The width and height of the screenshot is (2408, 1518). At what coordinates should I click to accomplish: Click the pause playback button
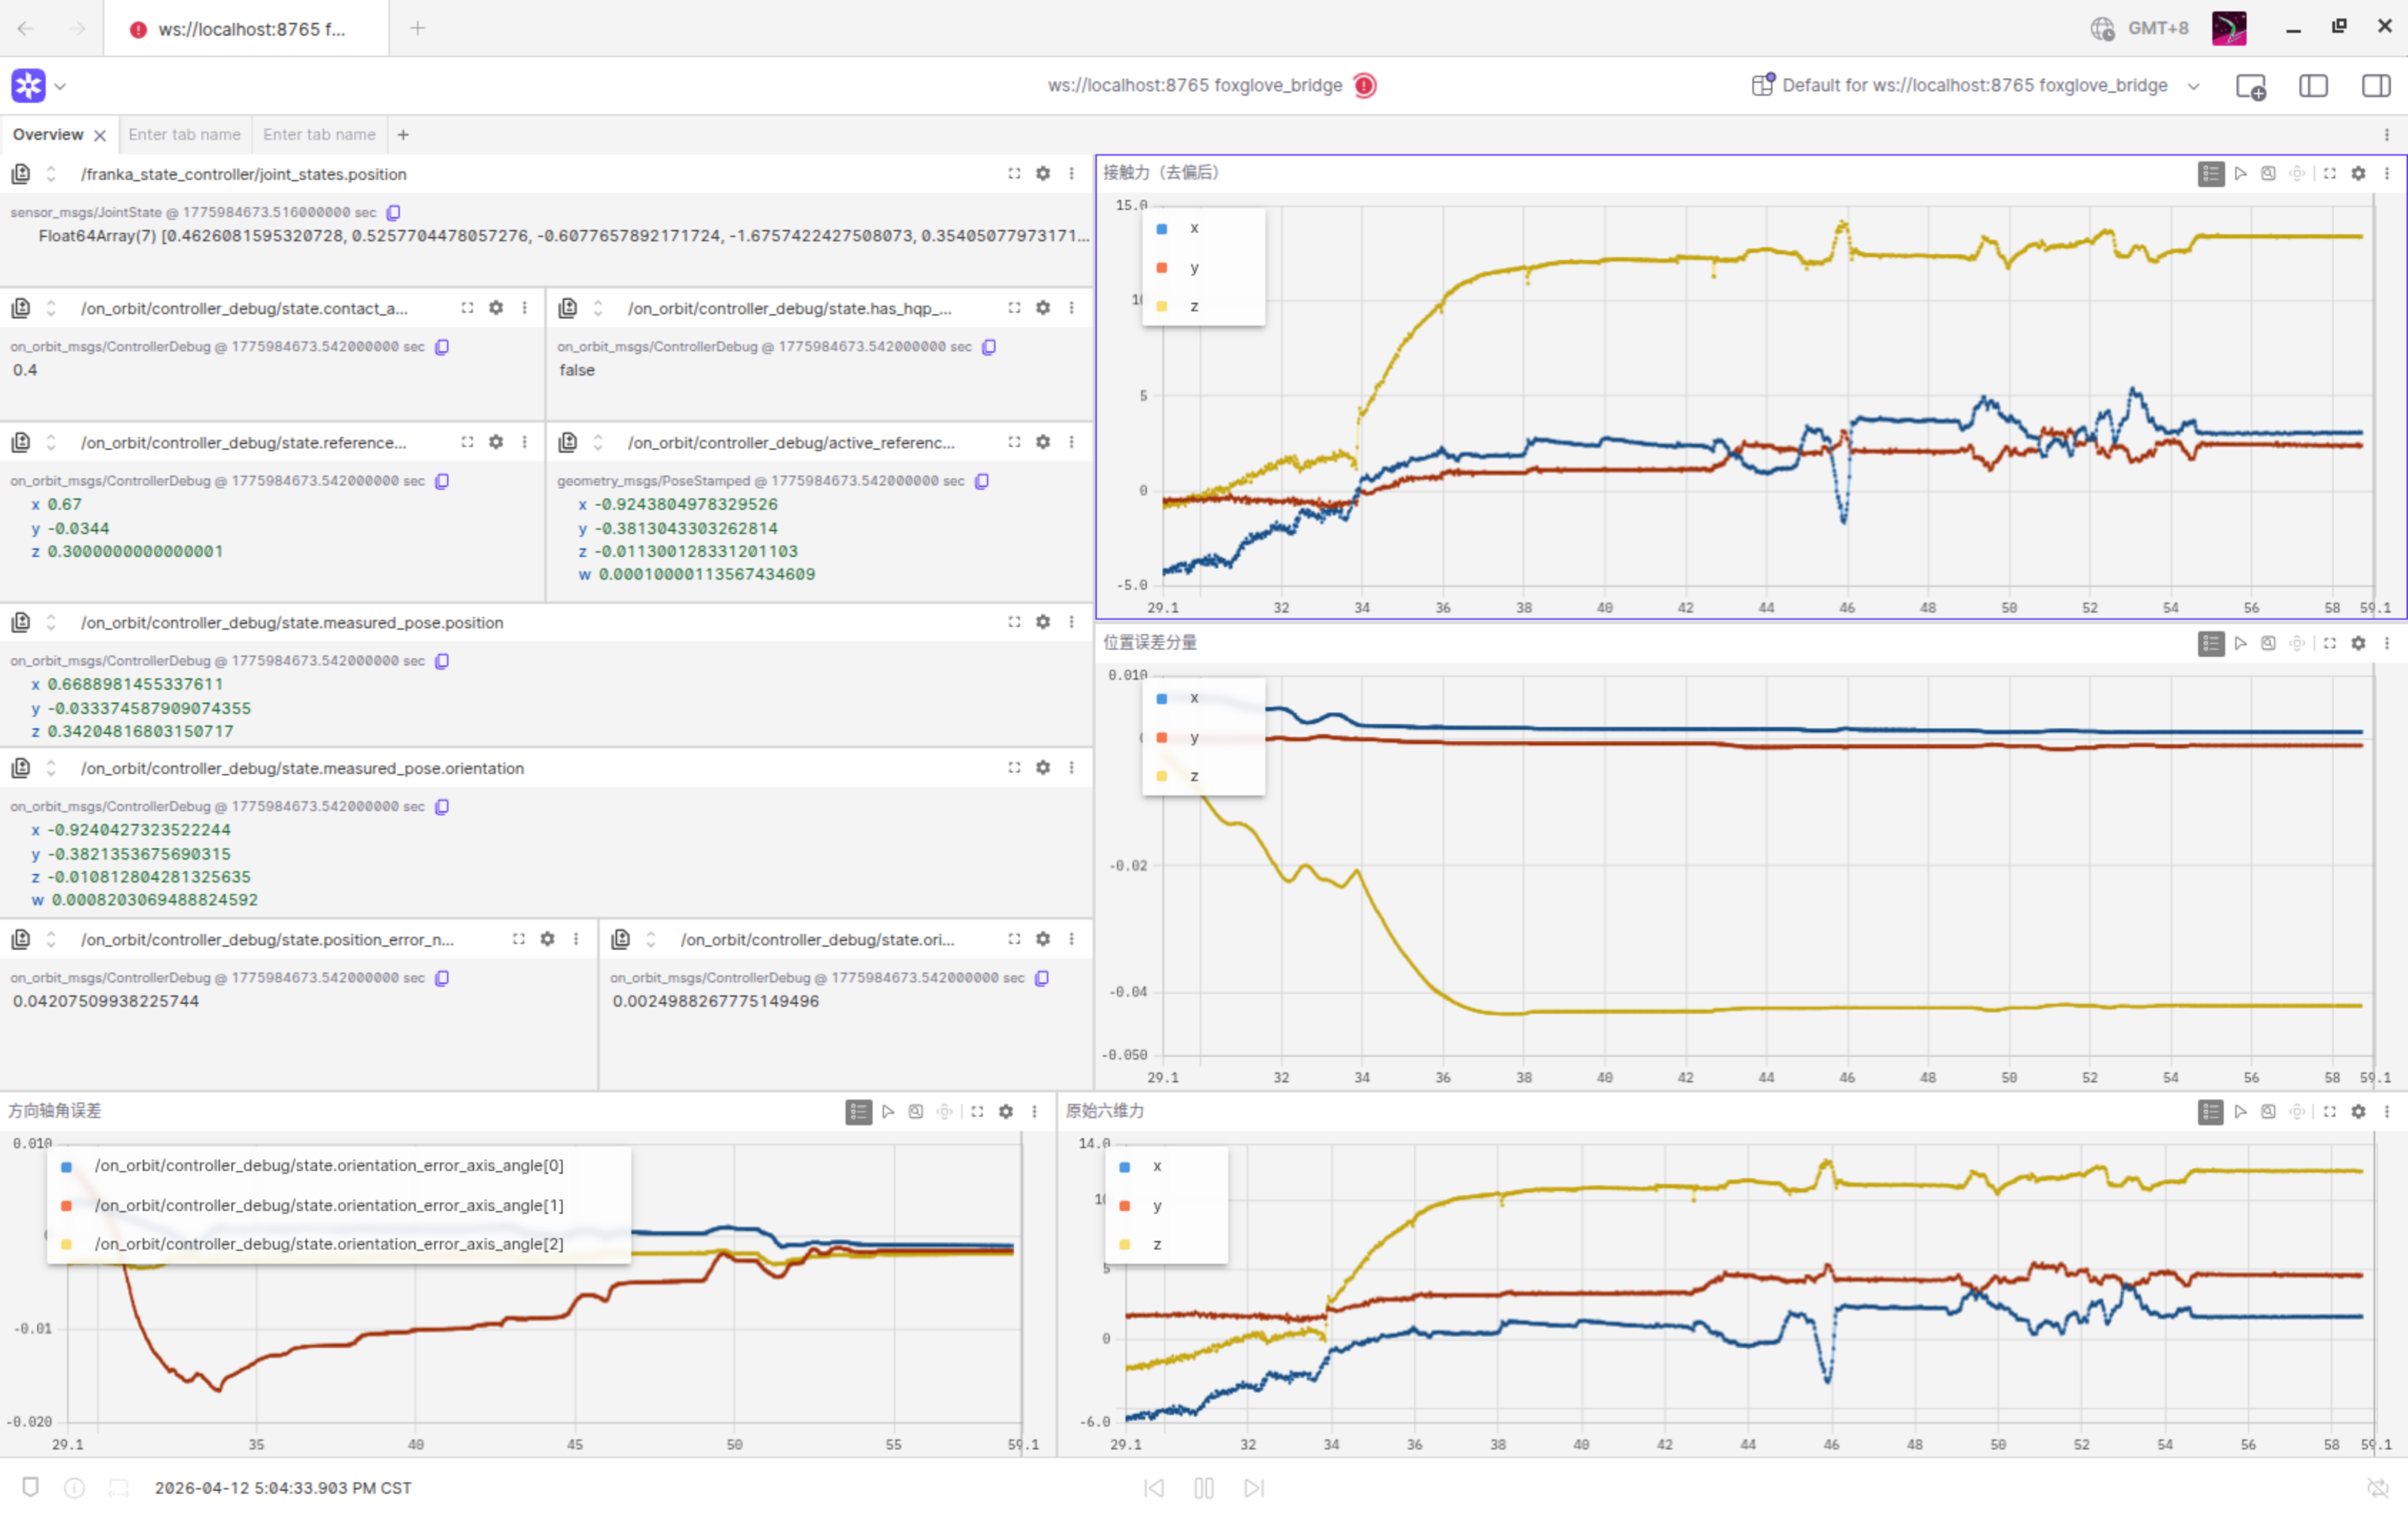pos(1203,1488)
